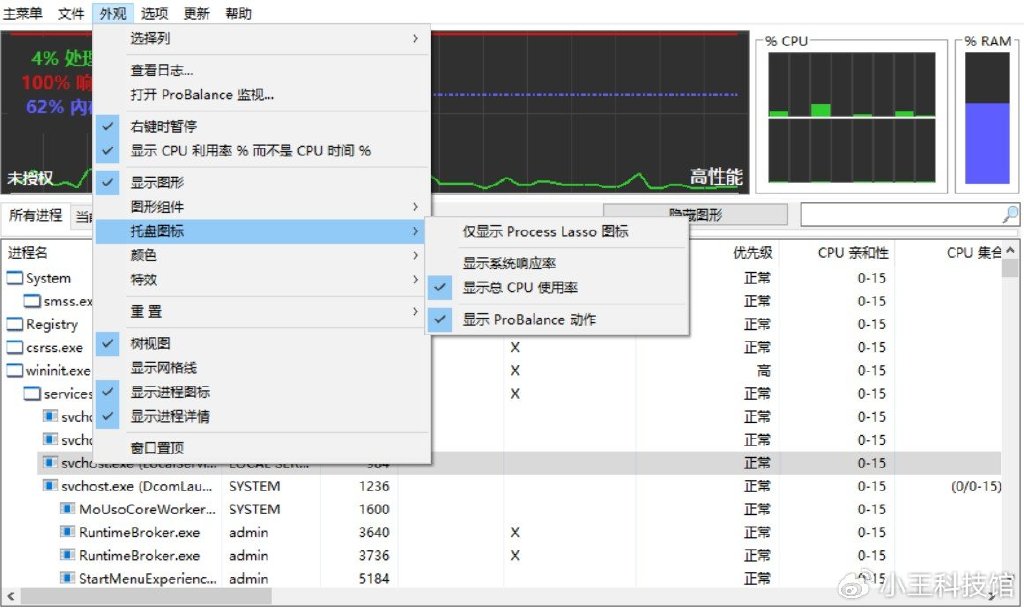This screenshot has height=609, width=1024.
Task: Toggle 右键时暂停 option
Action: 262,126
